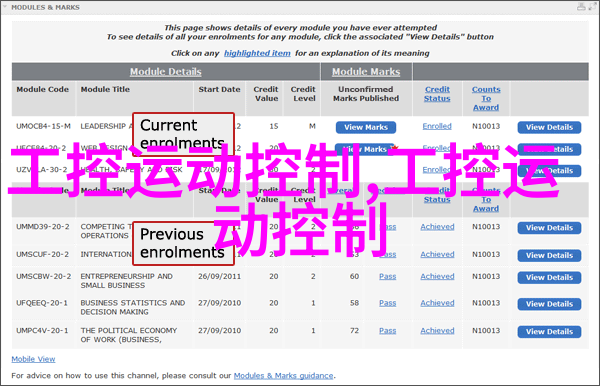View Details for module UMSCUF-20-2
600x386 pixels.
(549, 256)
